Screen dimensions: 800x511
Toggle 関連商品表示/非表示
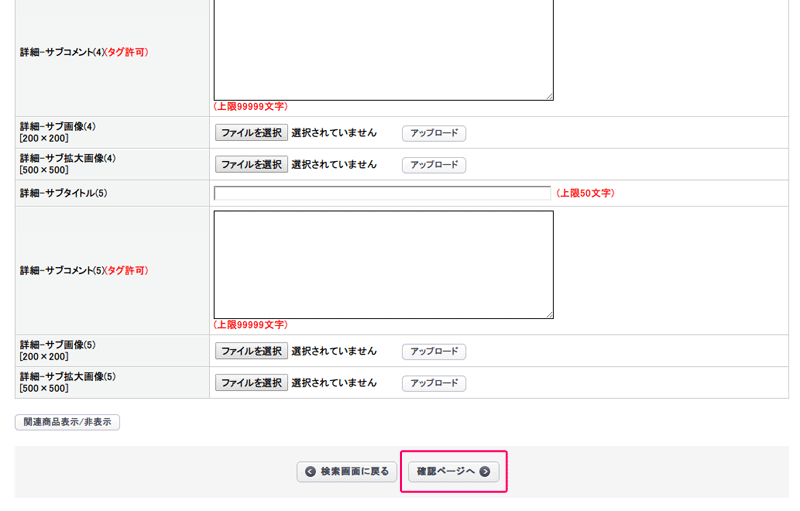coord(67,423)
